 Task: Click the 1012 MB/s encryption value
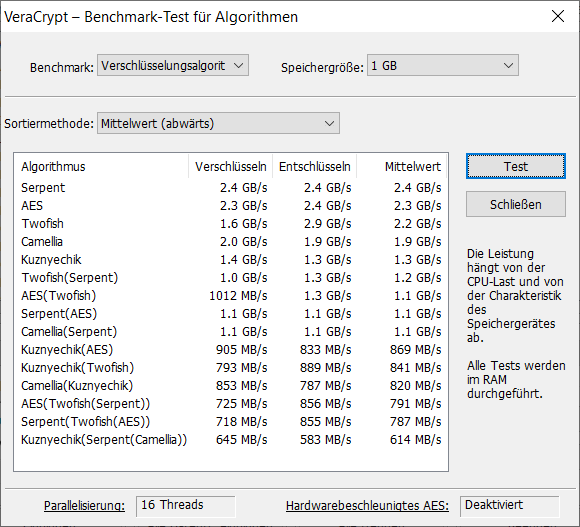238,295
